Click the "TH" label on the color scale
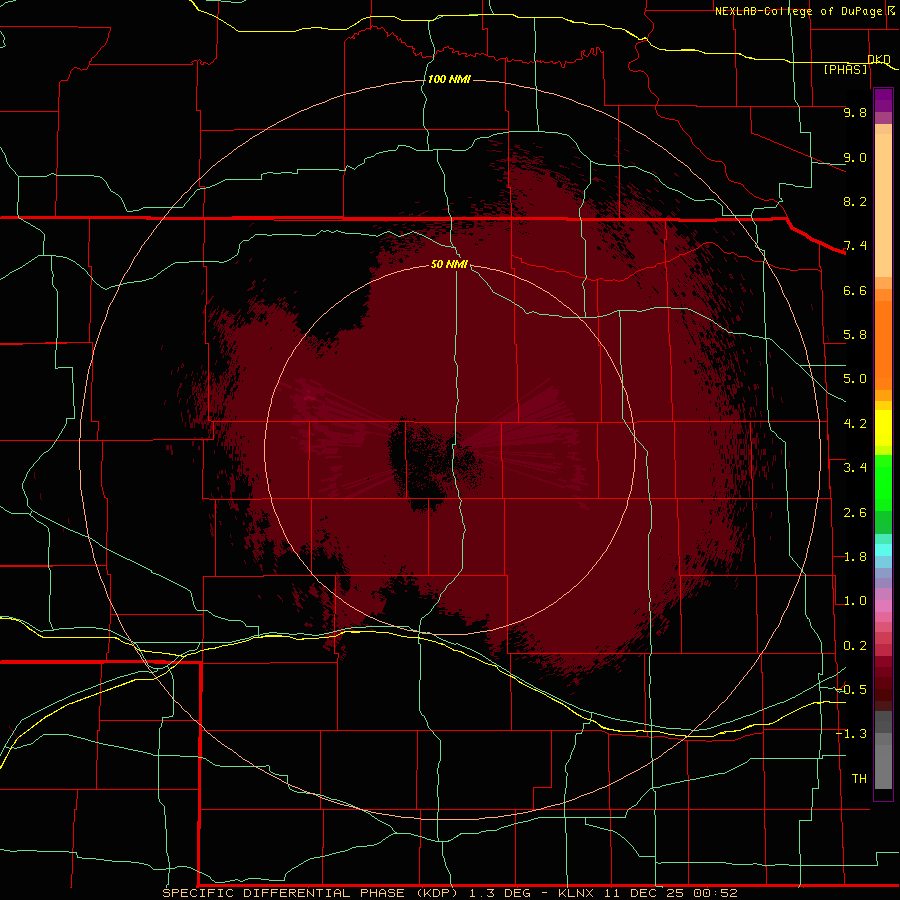Screen dimensions: 900x900 859,779
